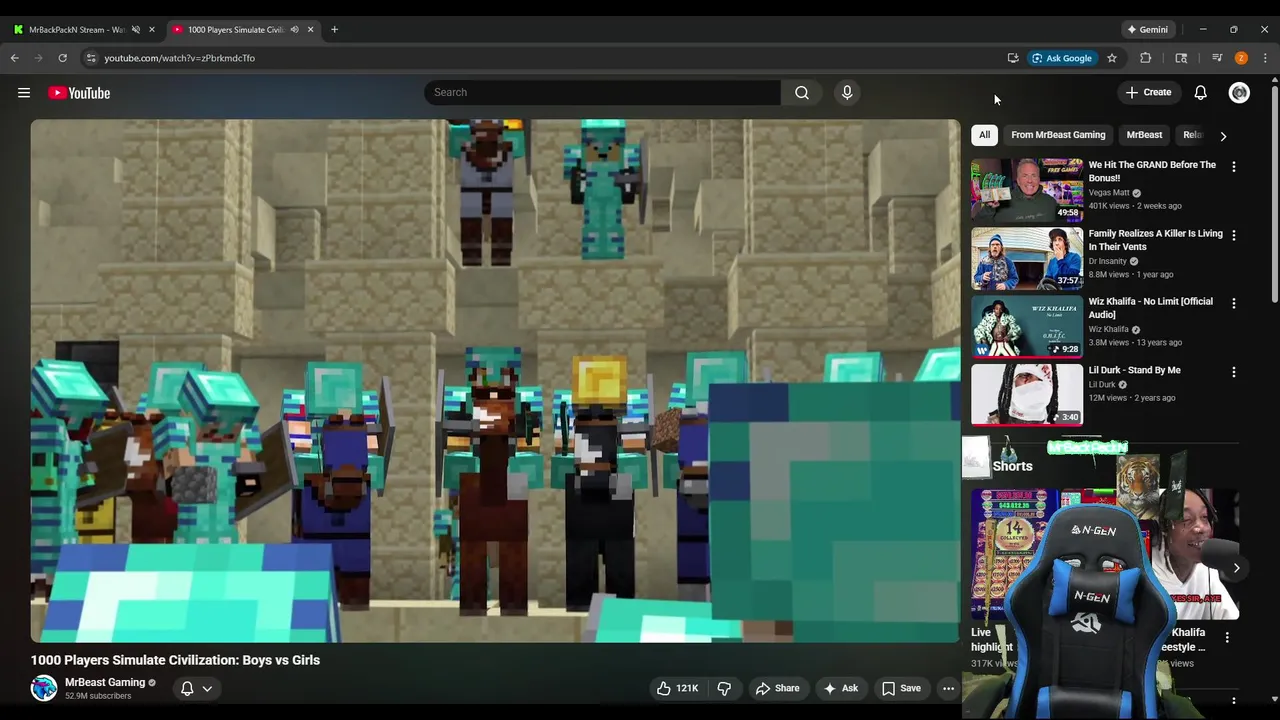1280x720 pixels.
Task: Click the install app icon in address bar
Action: coord(1013,58)
